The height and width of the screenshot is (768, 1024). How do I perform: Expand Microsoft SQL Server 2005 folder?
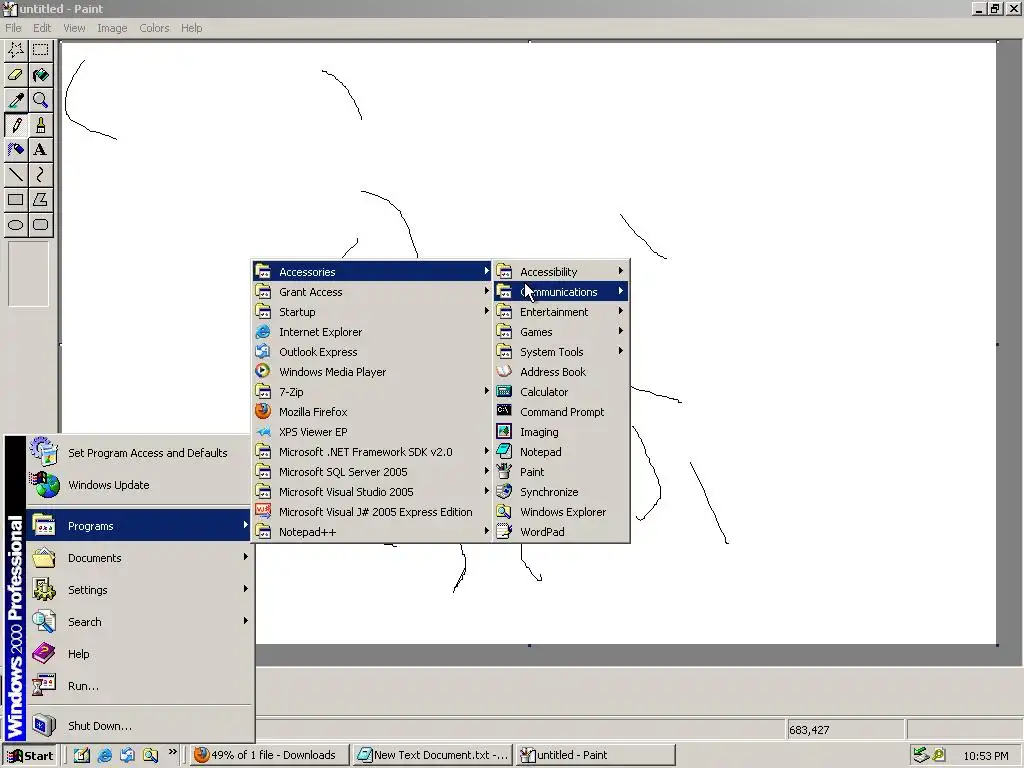click(x=372, y=472)
